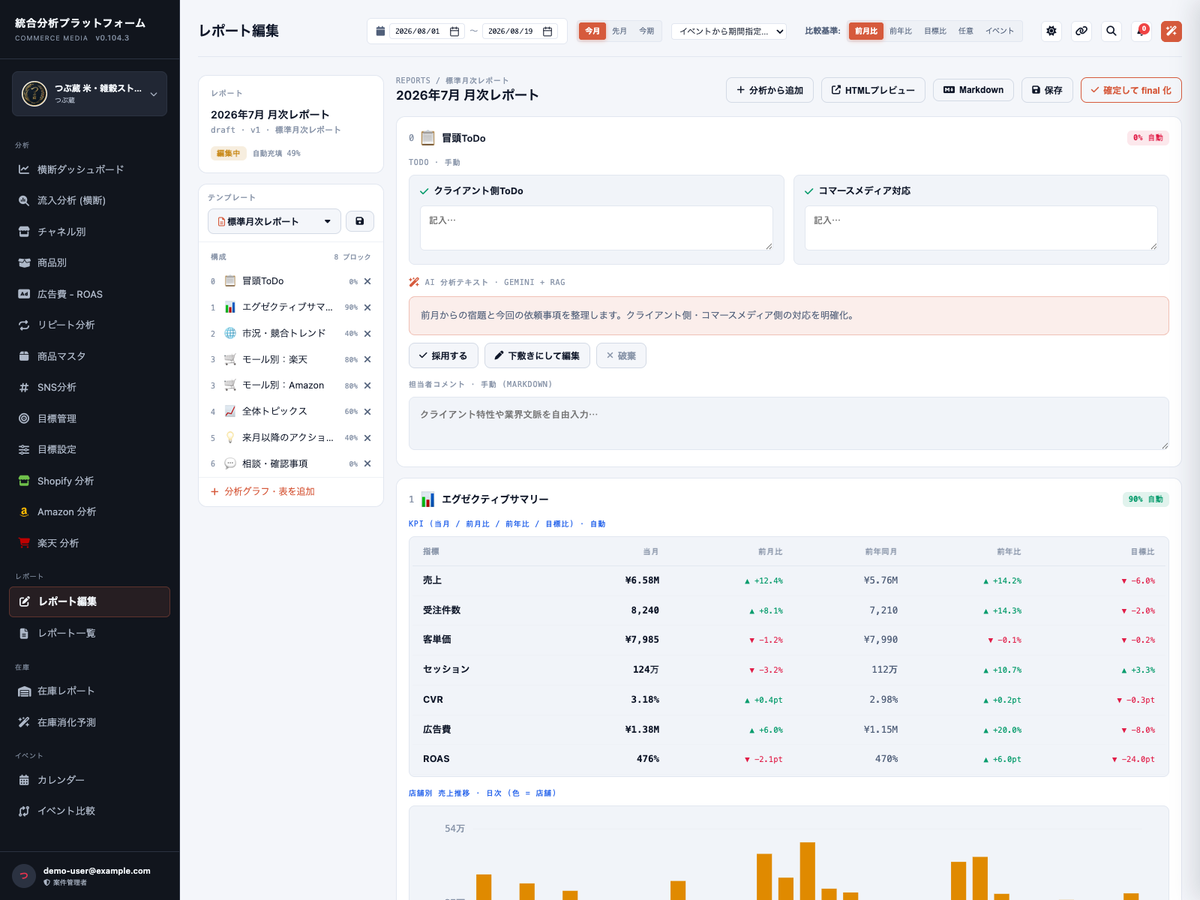Open レポート一覧 in sidebar

(x=90, y=634)
